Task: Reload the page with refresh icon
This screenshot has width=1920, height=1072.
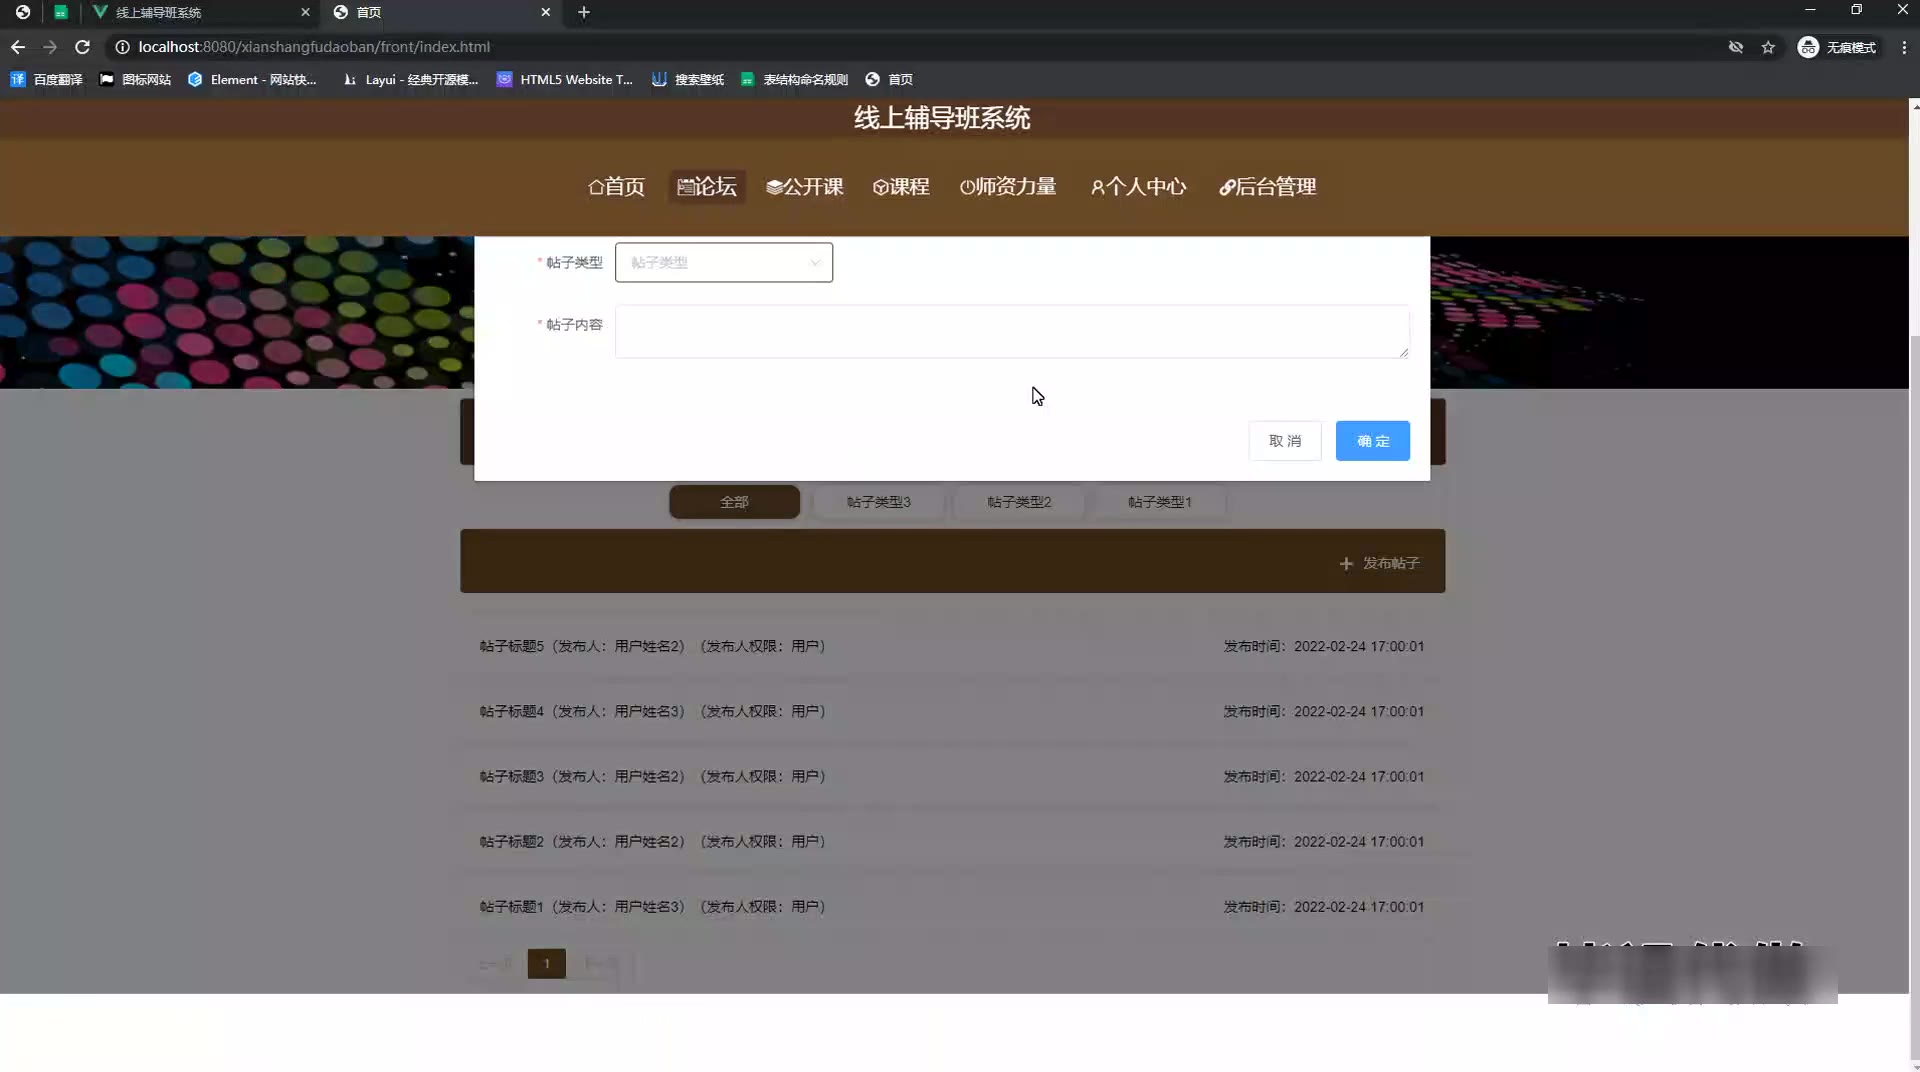Action: tap(83, 47)
